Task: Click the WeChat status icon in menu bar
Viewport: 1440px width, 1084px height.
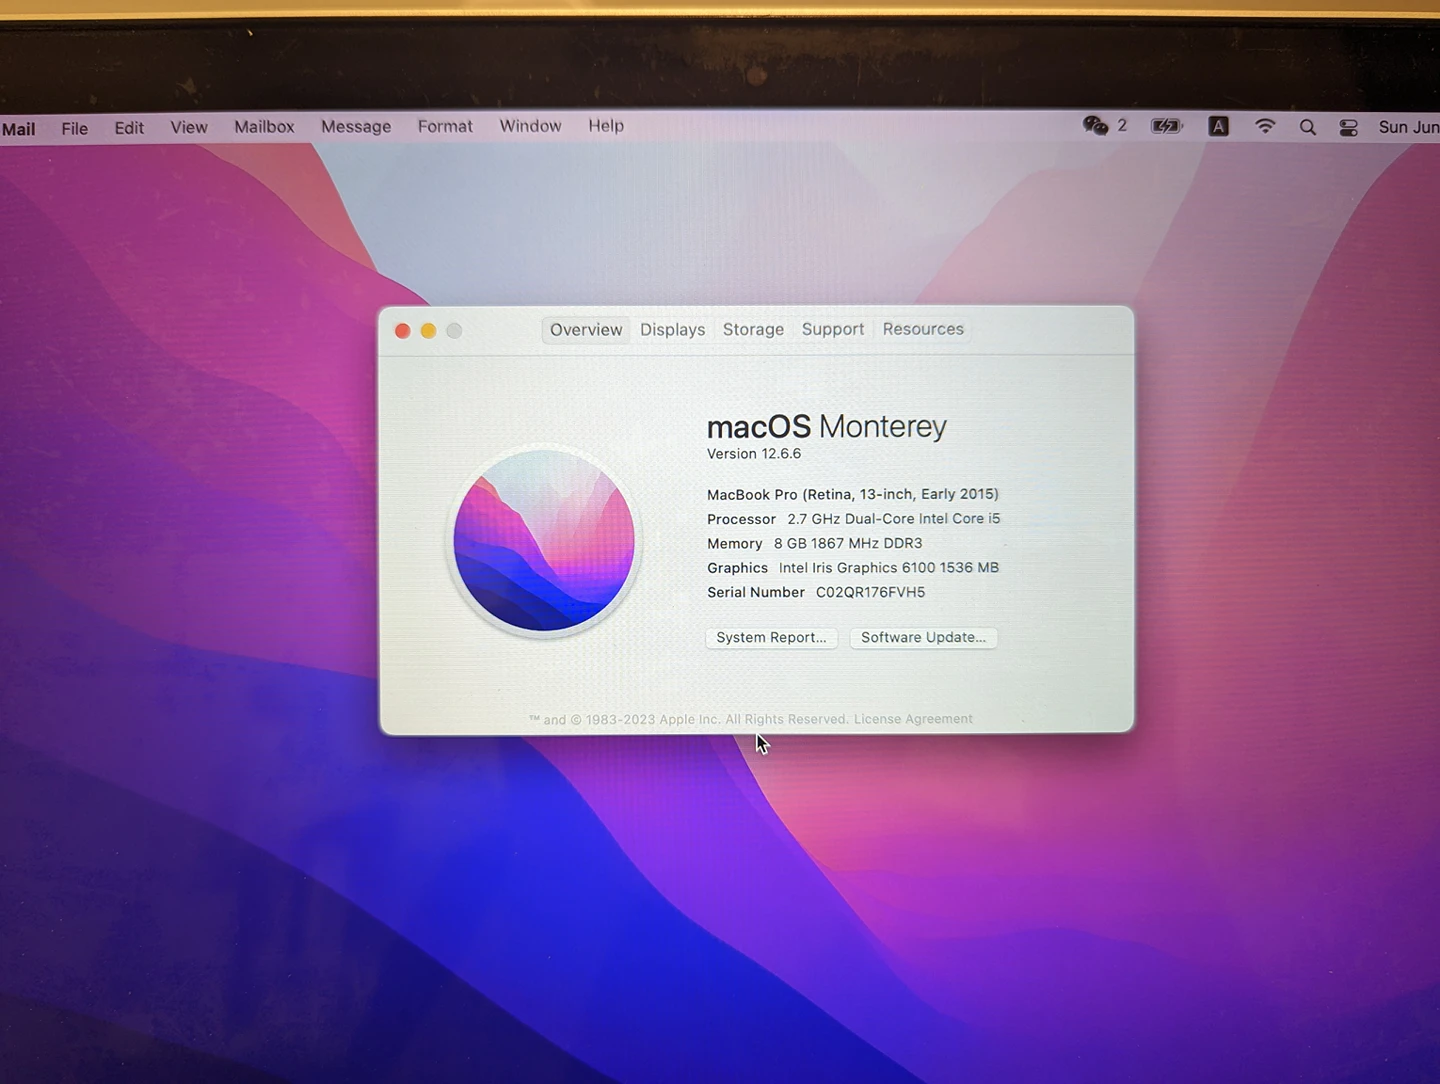Action: pyautogui.click(x=1096, y=126)
